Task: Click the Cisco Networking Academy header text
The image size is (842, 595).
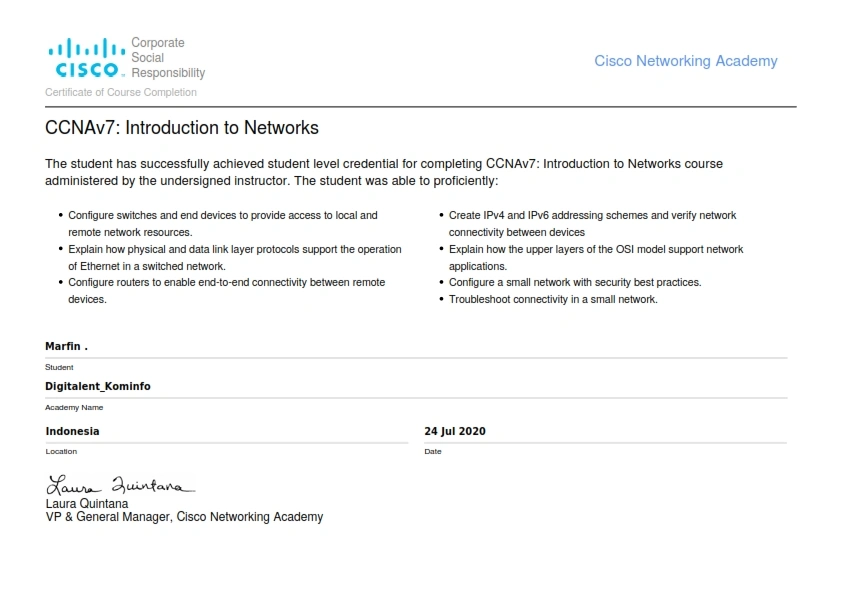Action: (685, 61)
